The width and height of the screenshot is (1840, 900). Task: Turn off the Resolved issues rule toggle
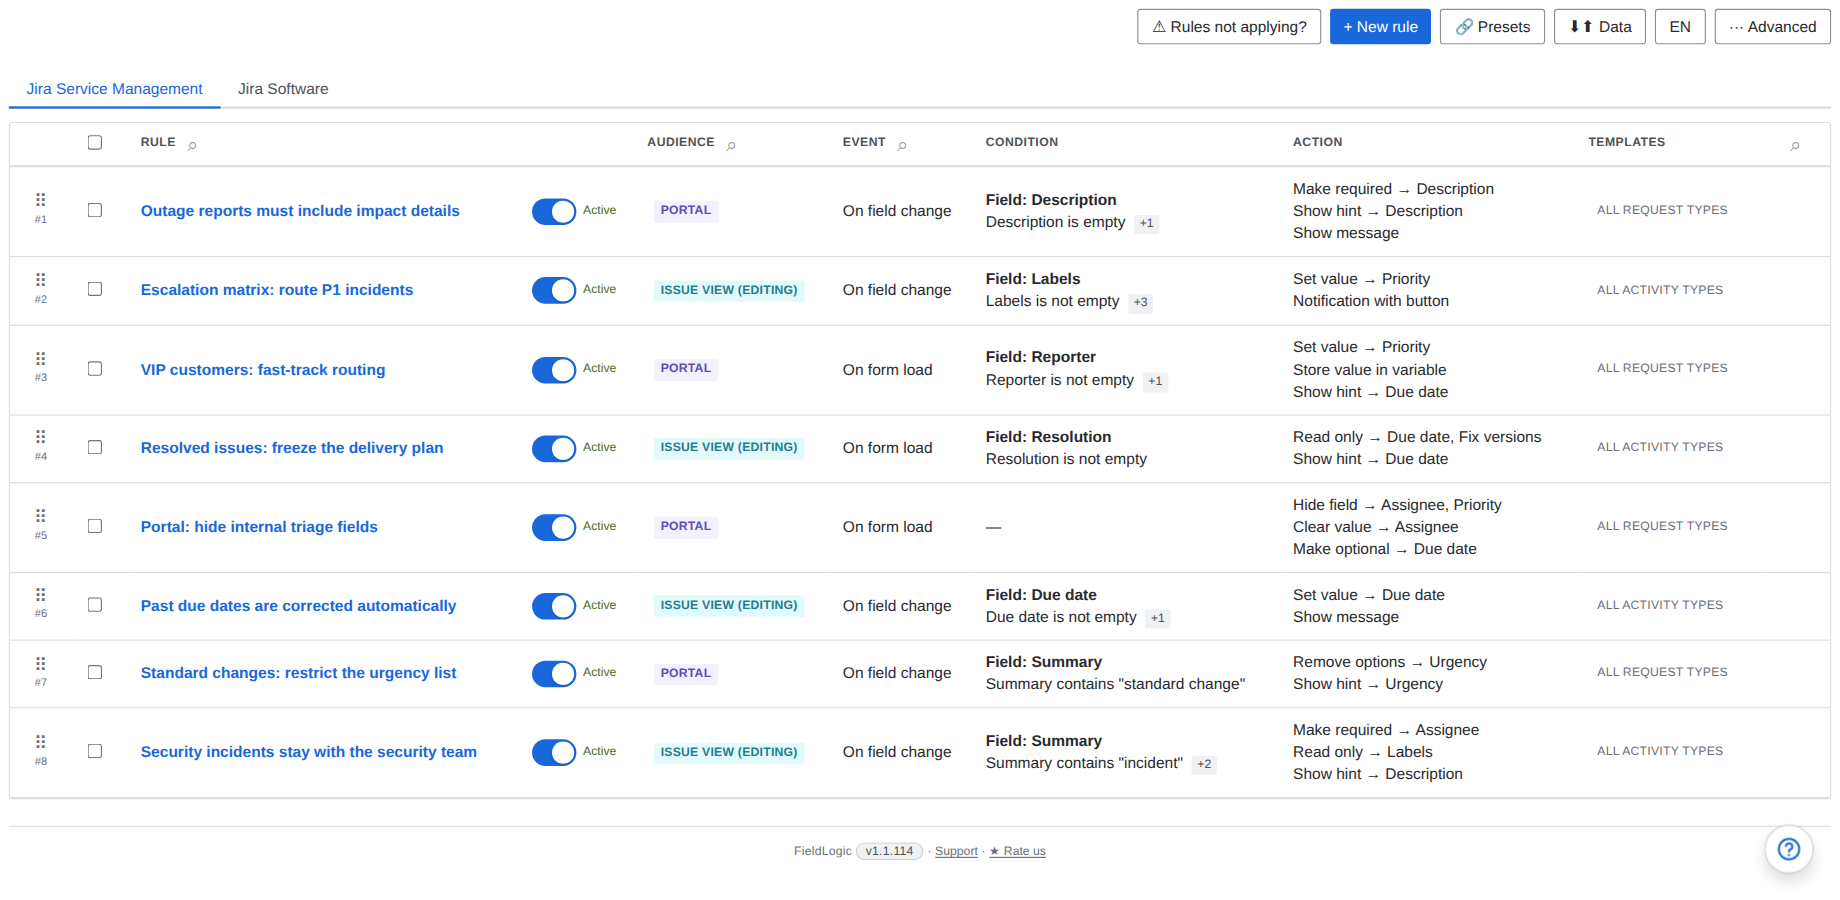(x=554, y=448)
